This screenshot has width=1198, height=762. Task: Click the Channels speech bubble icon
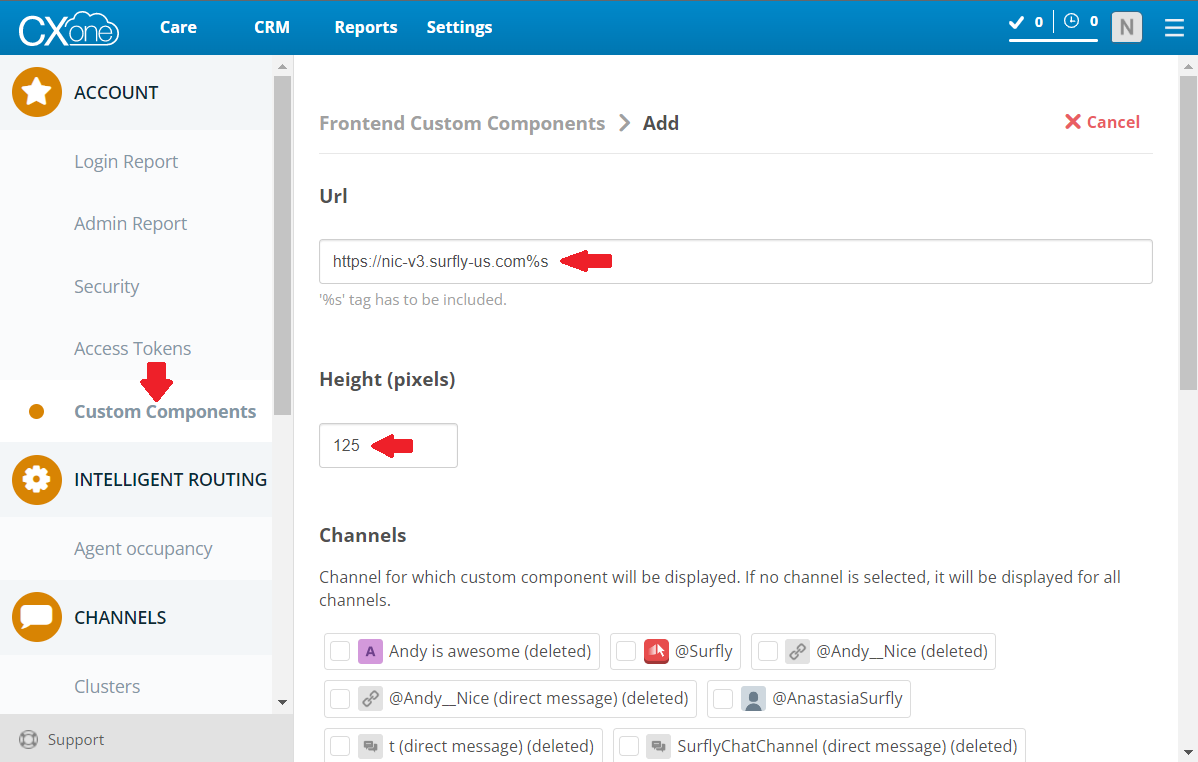pos(37,617)
